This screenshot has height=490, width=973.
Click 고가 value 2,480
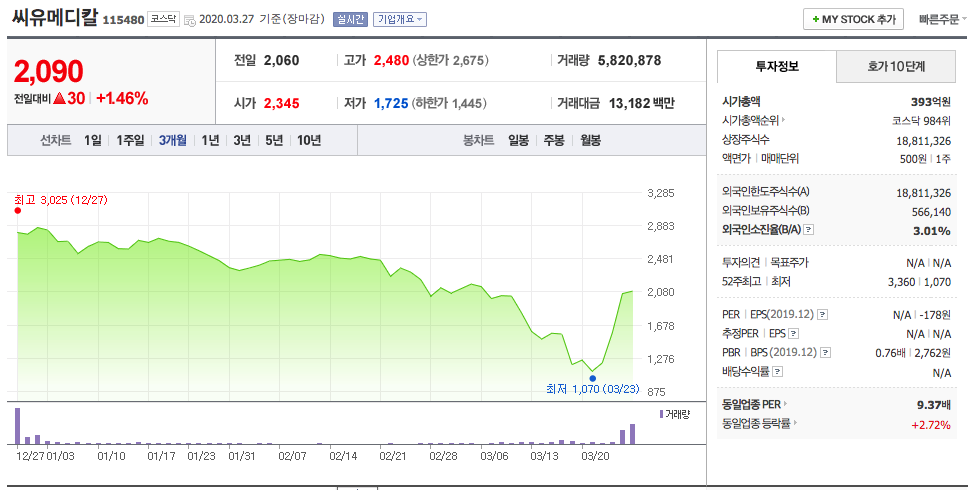391,60
